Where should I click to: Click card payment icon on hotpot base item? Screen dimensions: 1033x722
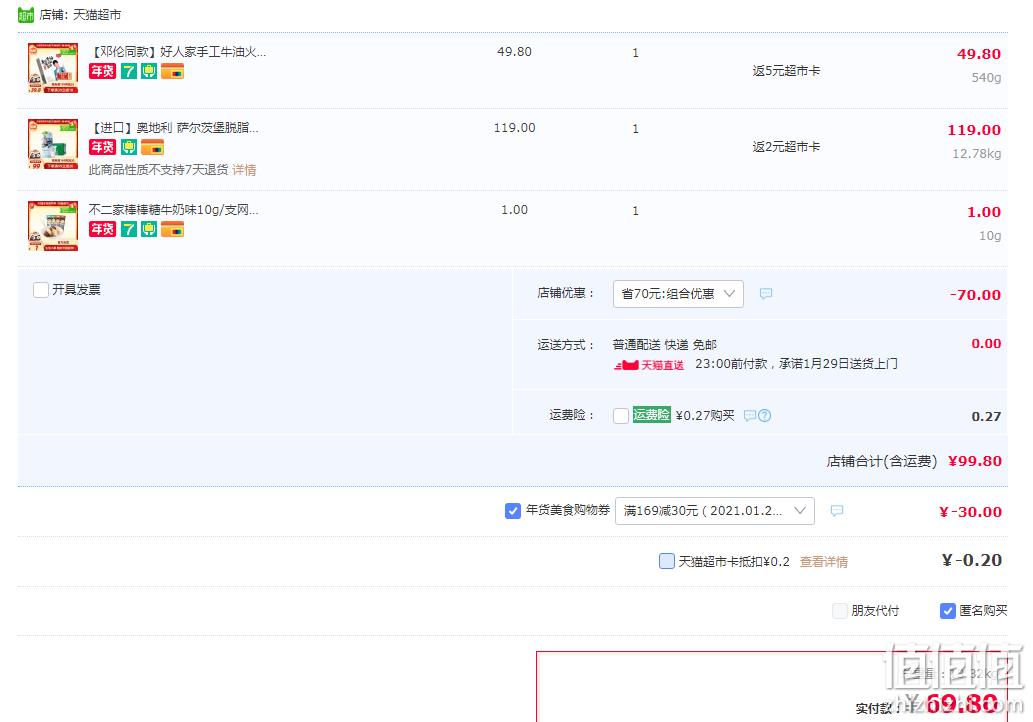click(x=173, y=71)
